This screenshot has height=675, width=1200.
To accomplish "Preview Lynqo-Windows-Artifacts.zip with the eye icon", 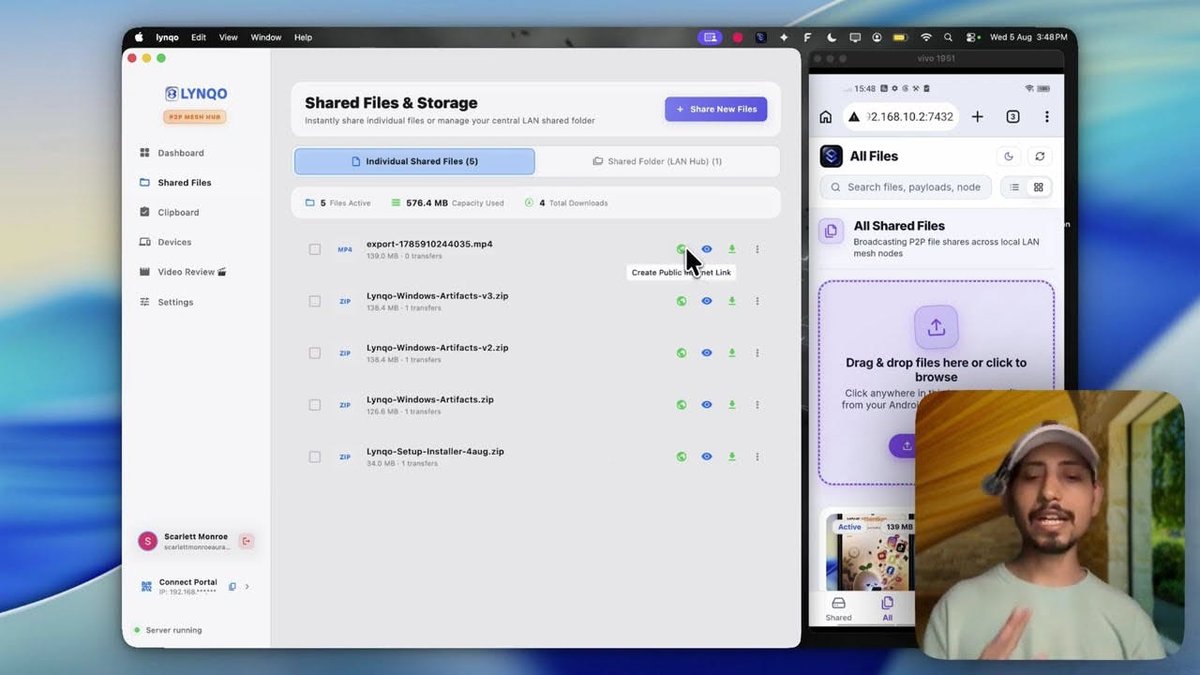I will coord(707,405).
